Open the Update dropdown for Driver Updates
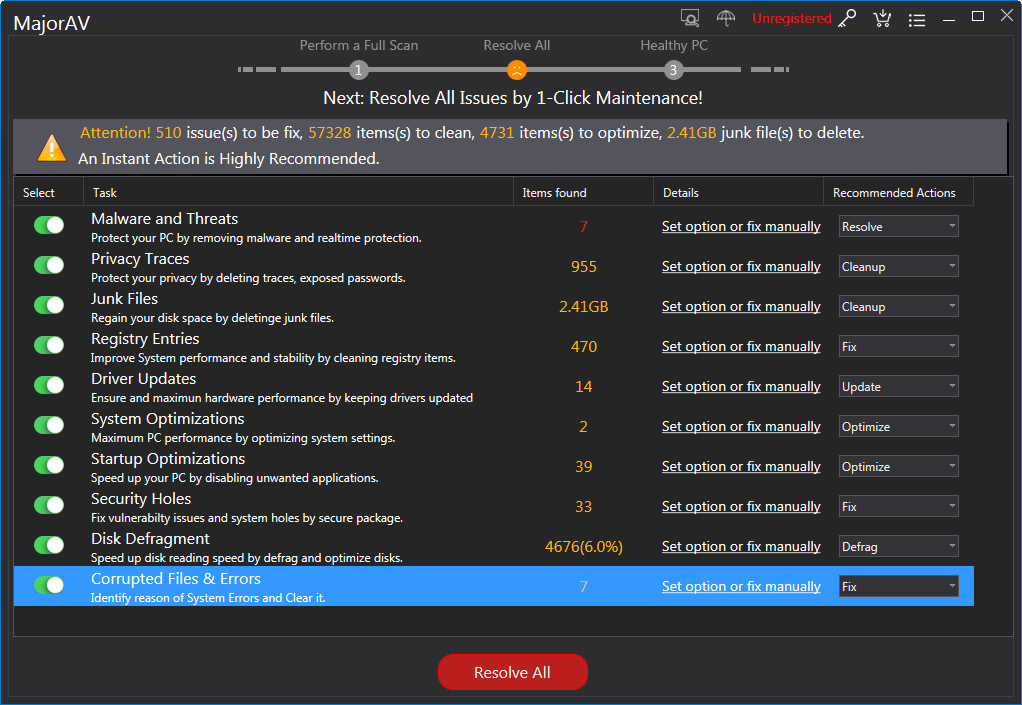Viewport: 1022px width, 705px height. (898, 387)
